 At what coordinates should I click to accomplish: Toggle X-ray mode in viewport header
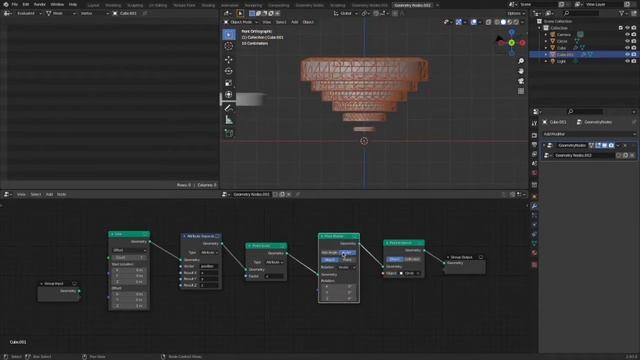489,22
